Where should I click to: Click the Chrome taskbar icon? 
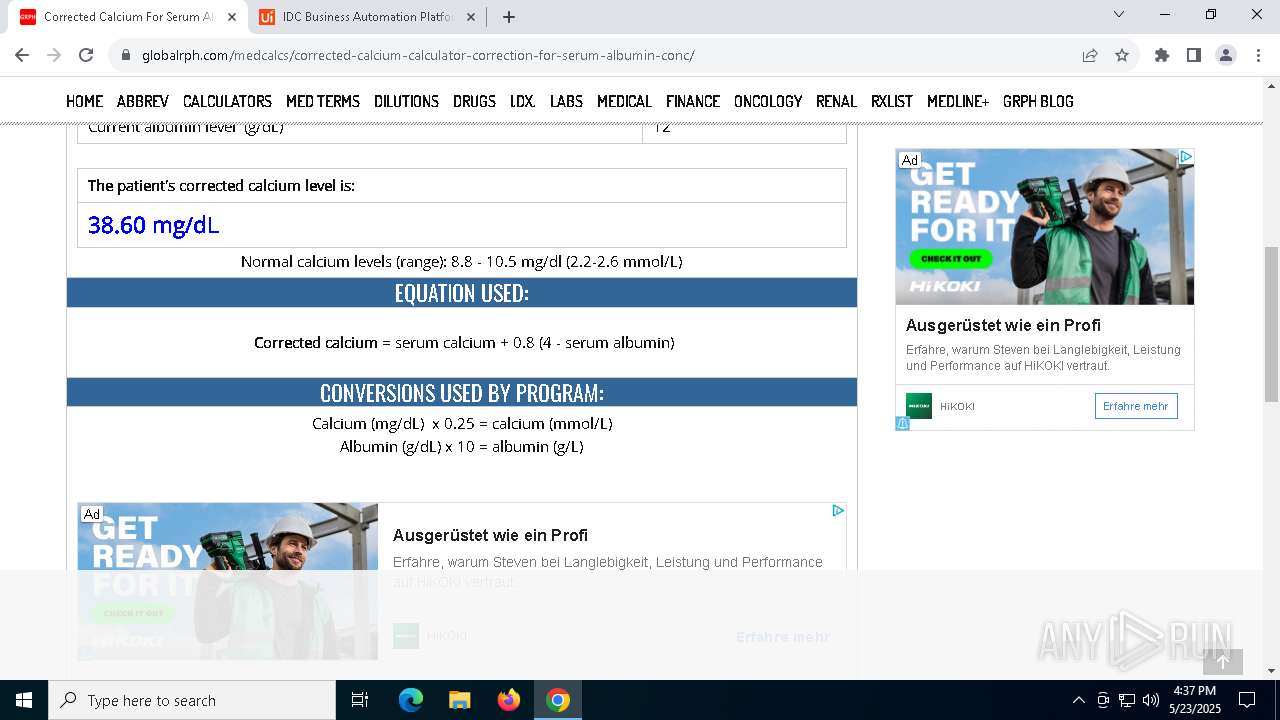coord(558,700)
